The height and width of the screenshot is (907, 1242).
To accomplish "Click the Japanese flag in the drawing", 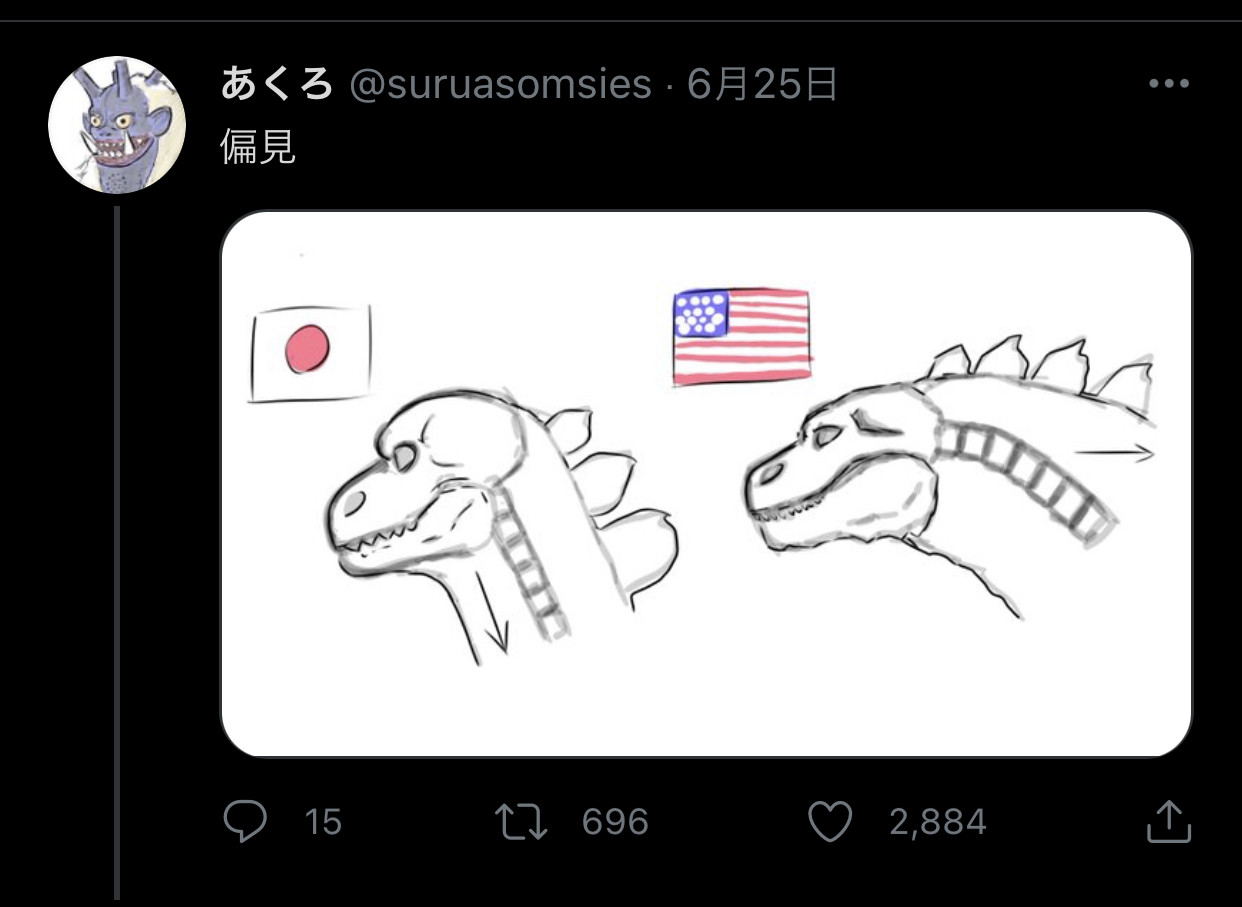I will (310, 354).
